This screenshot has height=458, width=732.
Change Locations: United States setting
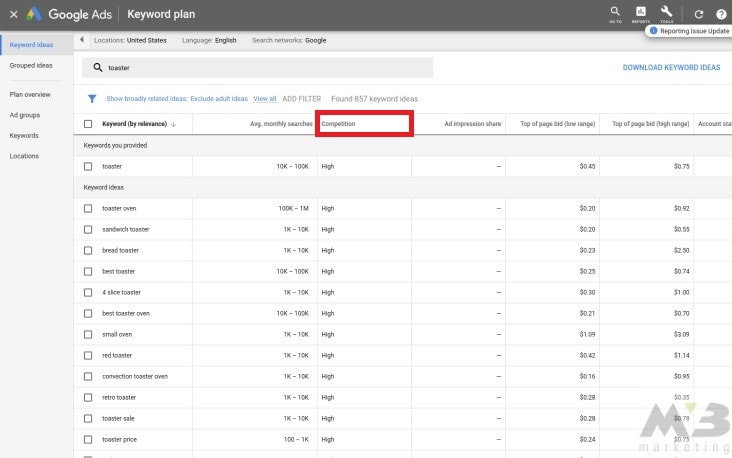point(130,40)
